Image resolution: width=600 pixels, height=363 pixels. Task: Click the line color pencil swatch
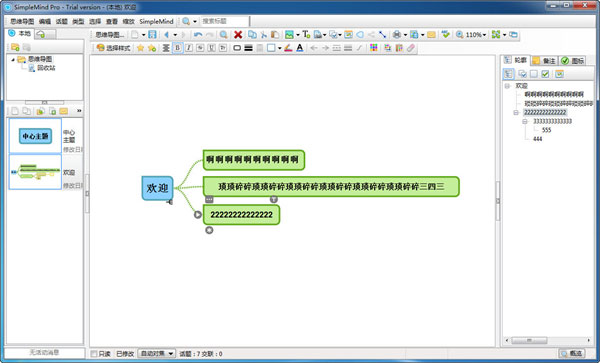tap(288, 48)
